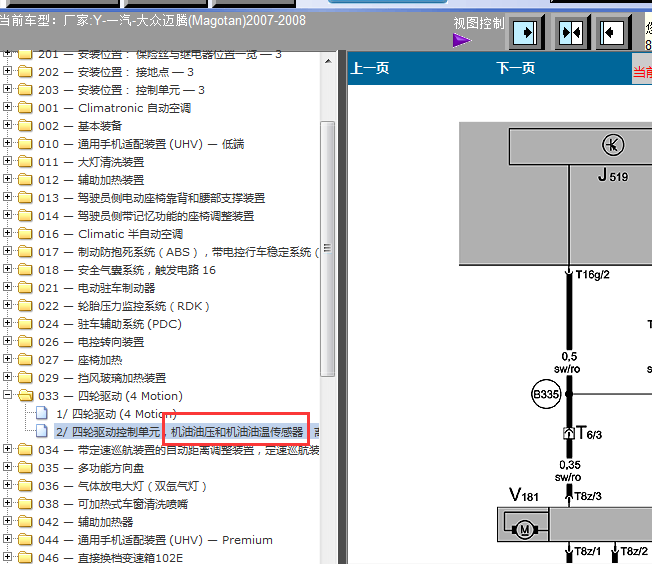Select 029 挡风玻璃加热装置
652x564 pixels.
[102, 378]
